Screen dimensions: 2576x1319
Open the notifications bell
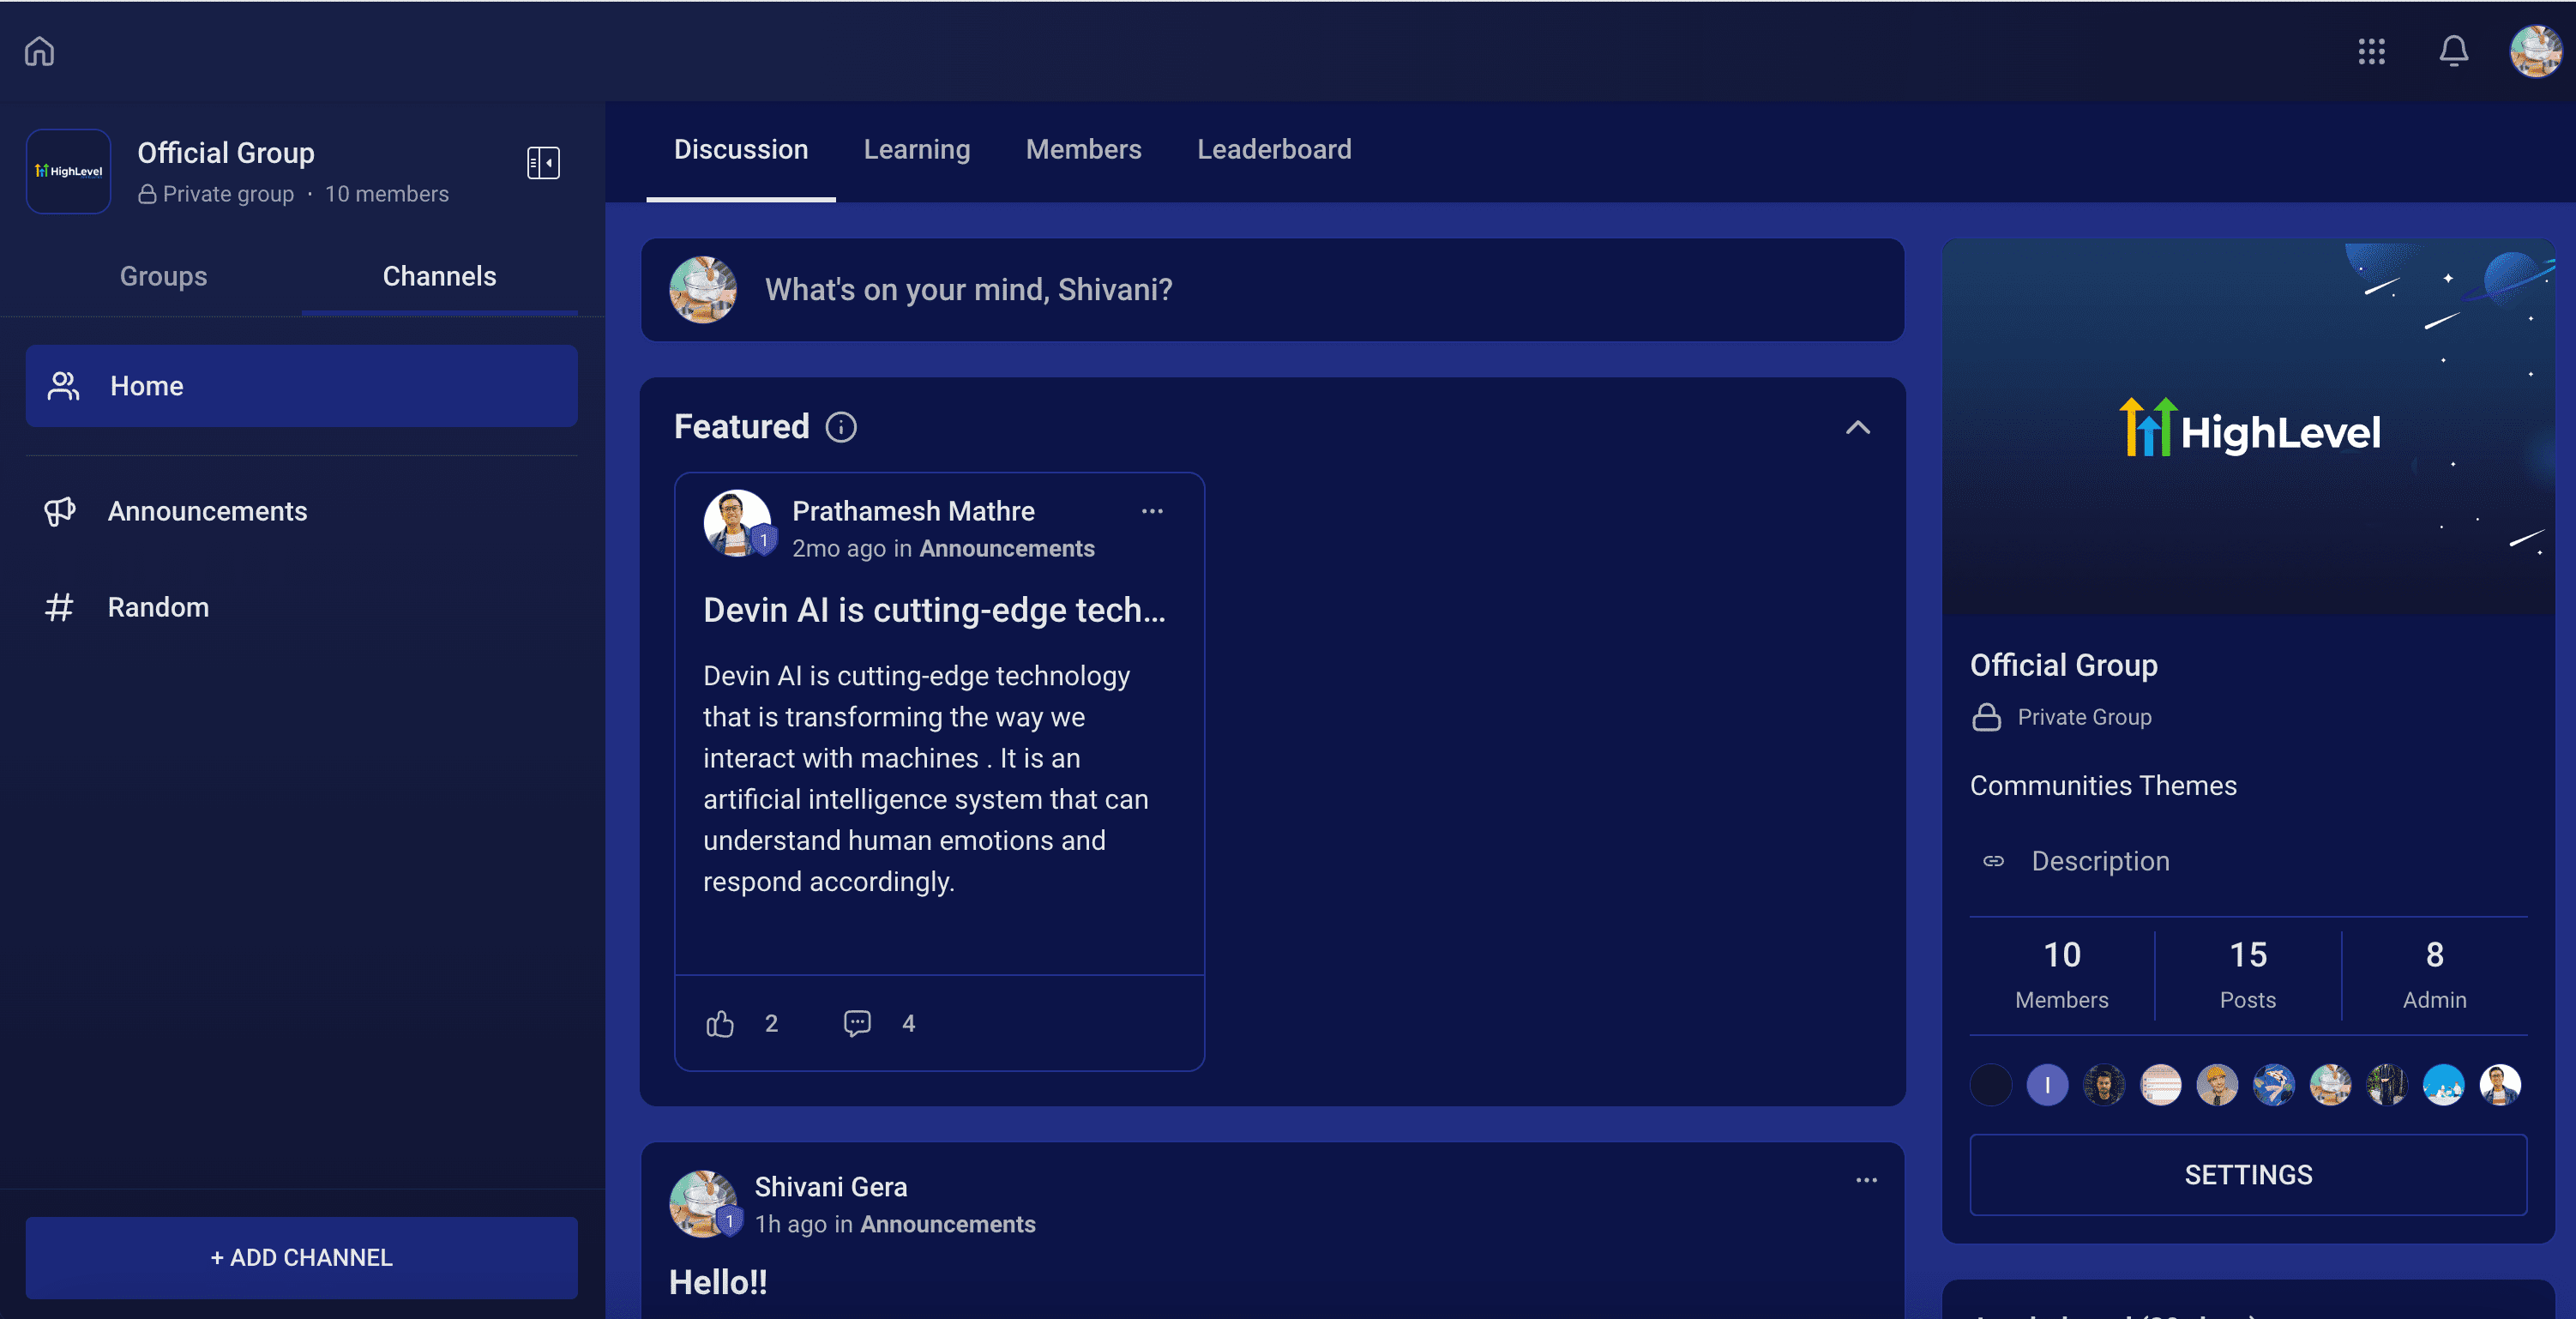[2453, 51]
